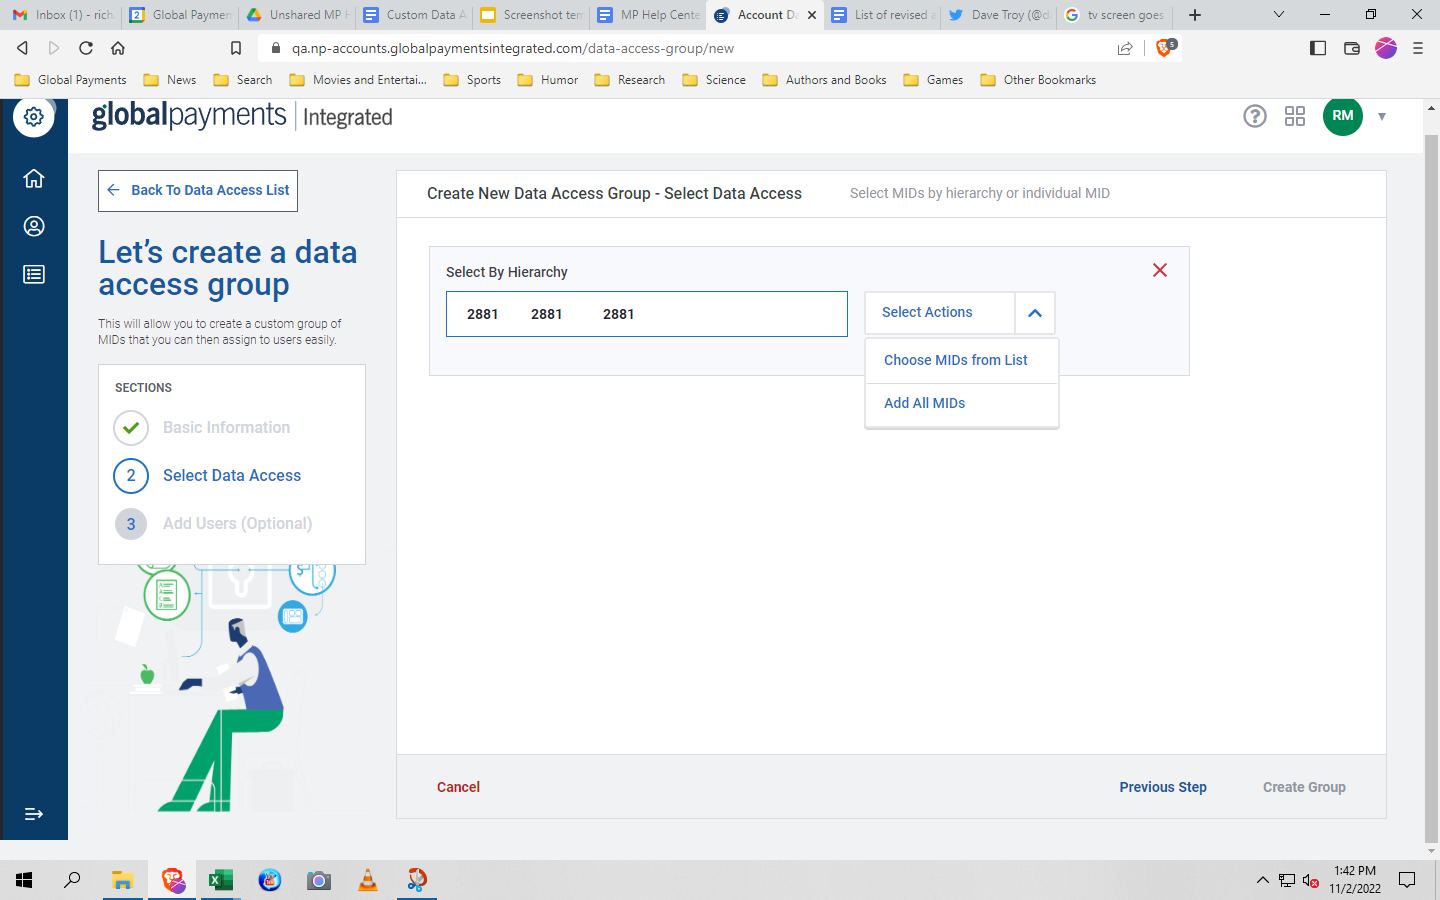Click the Create Group button

pos(1304,787)
